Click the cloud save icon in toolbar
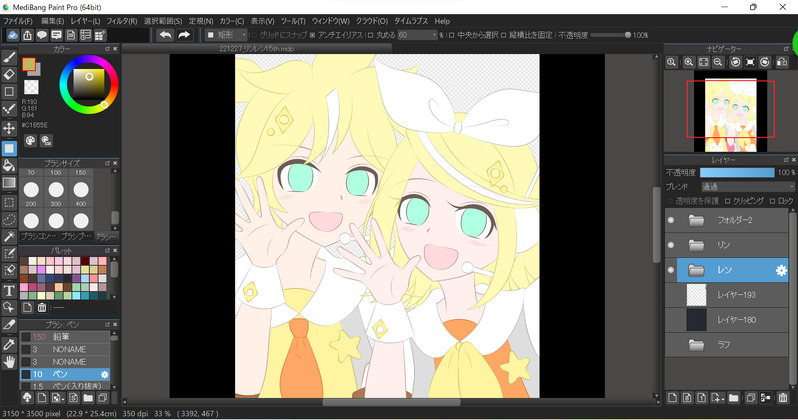 pos(13,35)
